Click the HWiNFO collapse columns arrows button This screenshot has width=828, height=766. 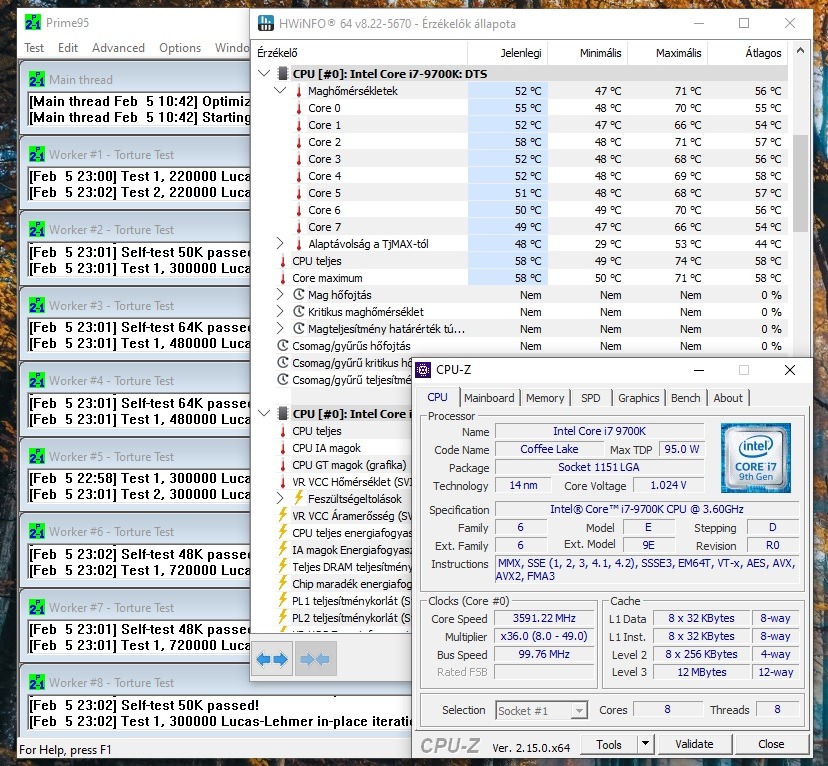pos(315,659)
